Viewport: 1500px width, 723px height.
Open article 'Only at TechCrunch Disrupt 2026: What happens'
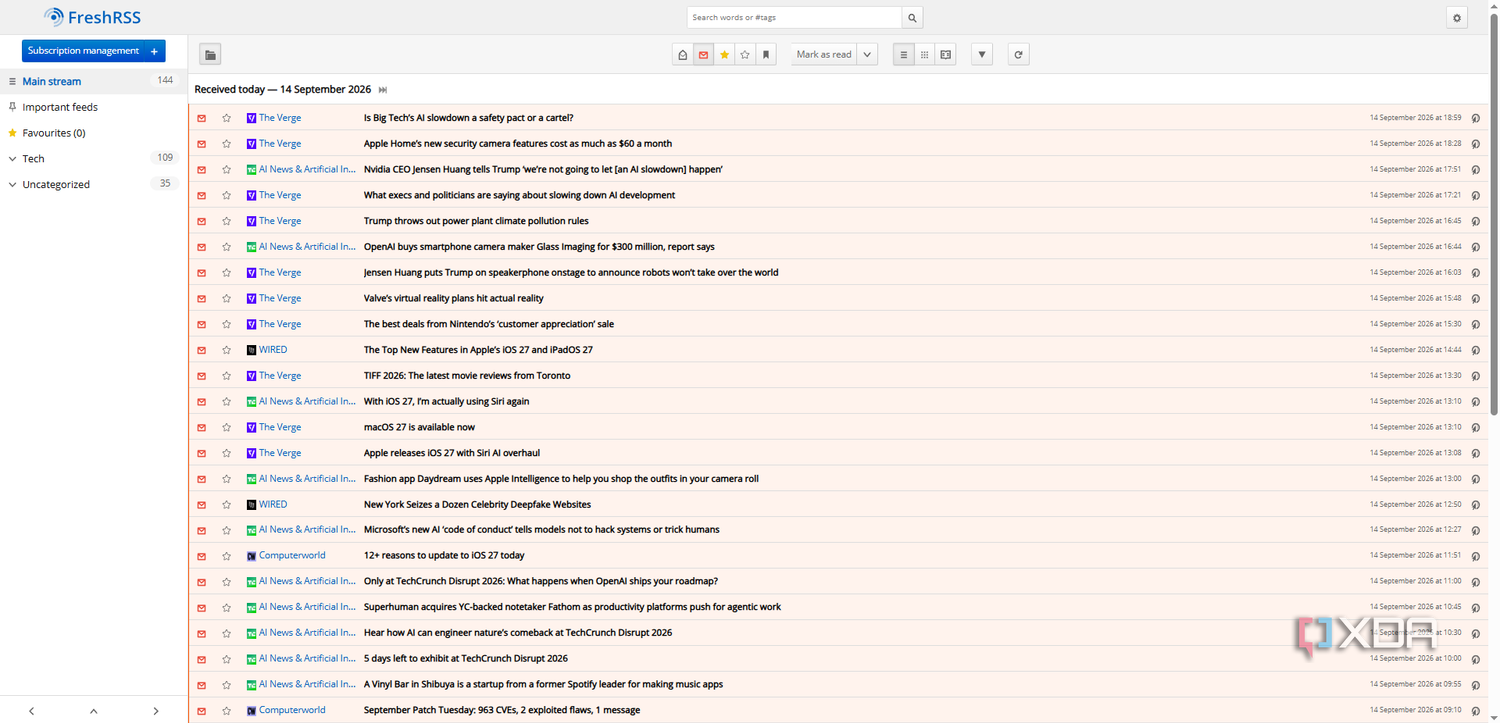point(541,582)
